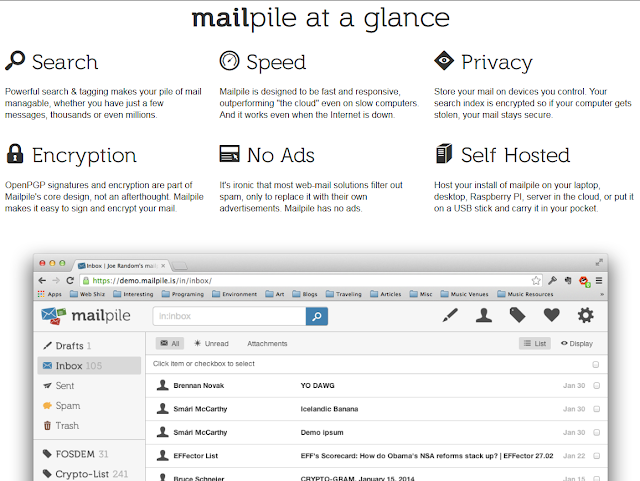Image resolution: width=640 pixels, height=481 pixels.
Task: Check the box for the Icelandic Banana message
Action: point(596,409)
